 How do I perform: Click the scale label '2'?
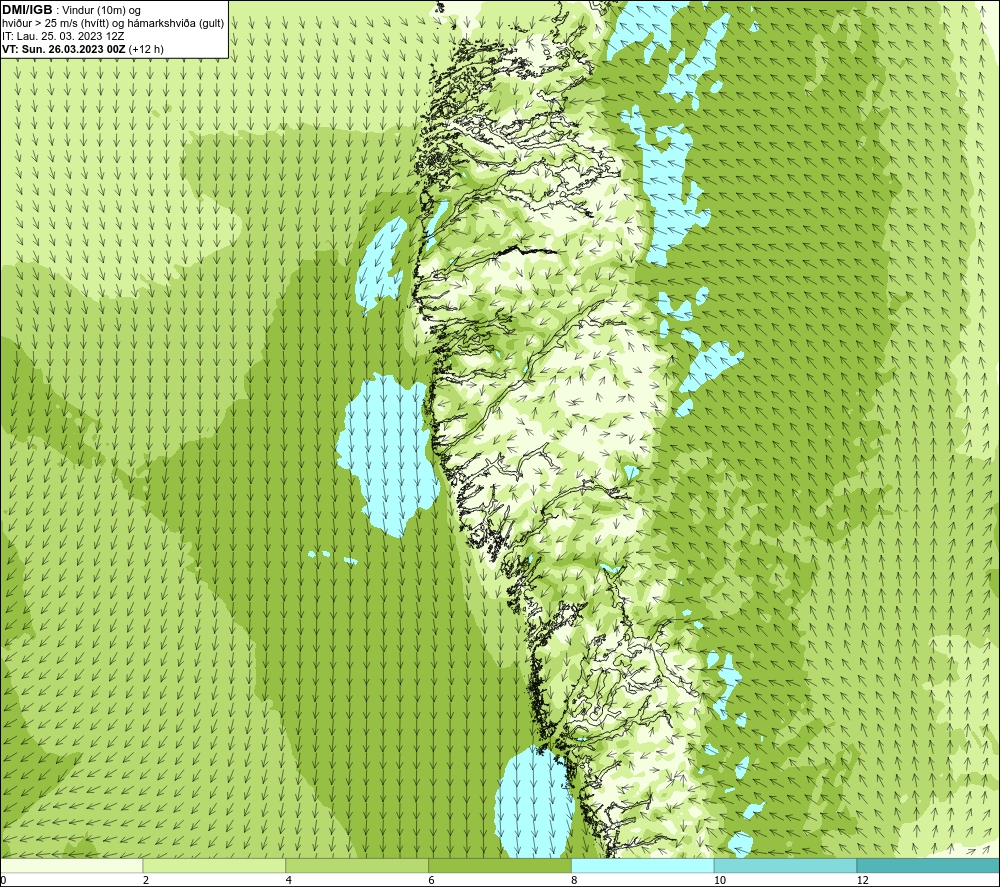(x=146, y=881)
